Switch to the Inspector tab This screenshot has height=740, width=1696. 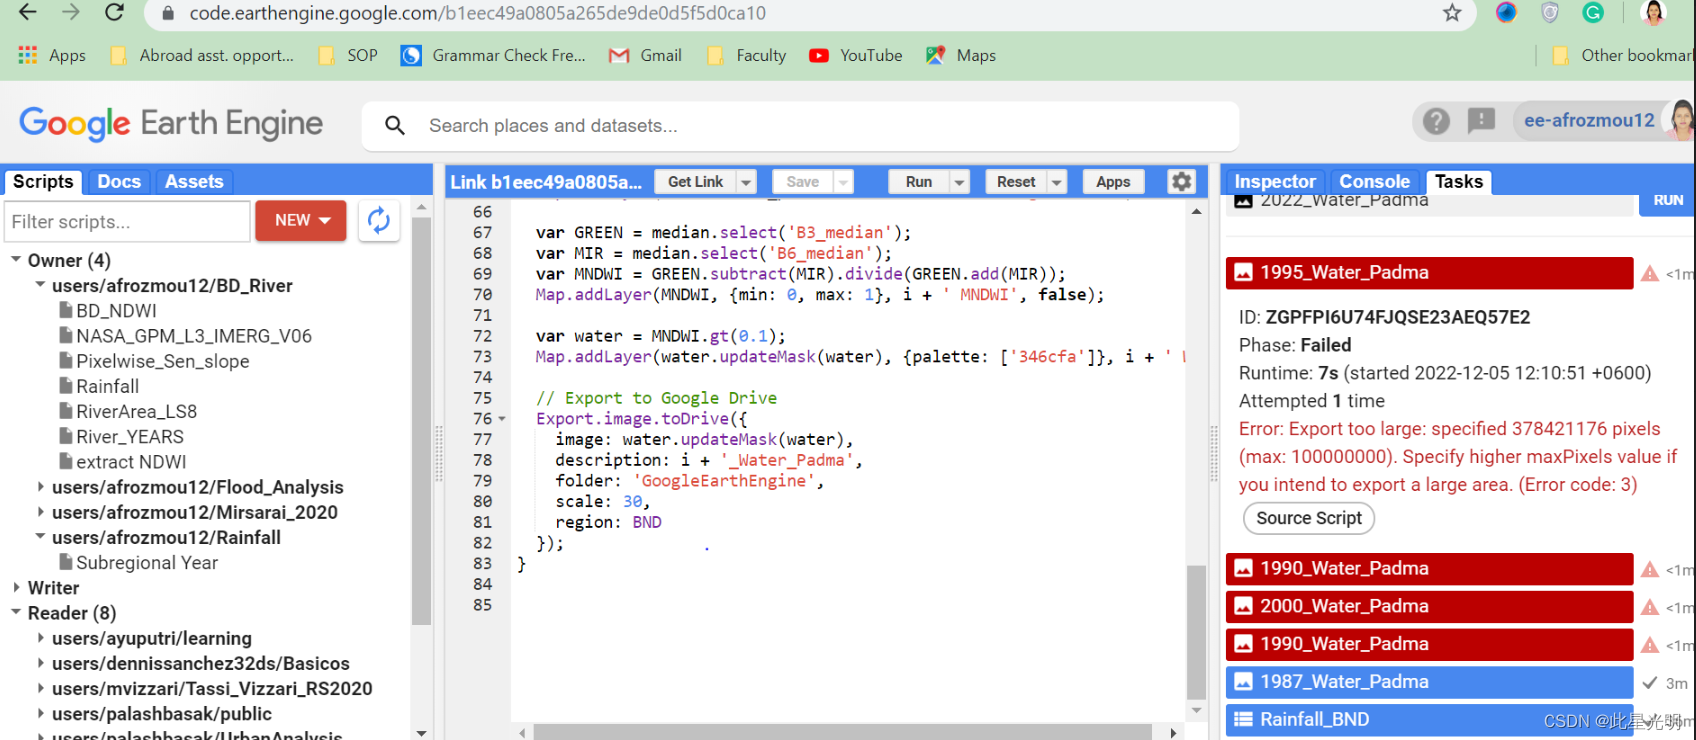coord(1275,182)
